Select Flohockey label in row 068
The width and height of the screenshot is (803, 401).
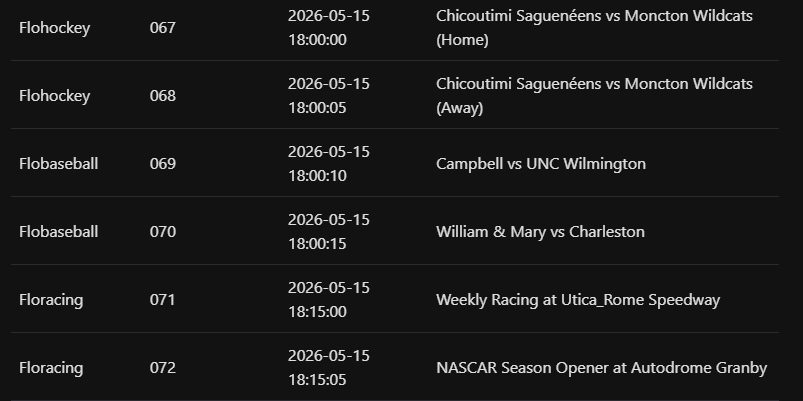pos(54,96)
